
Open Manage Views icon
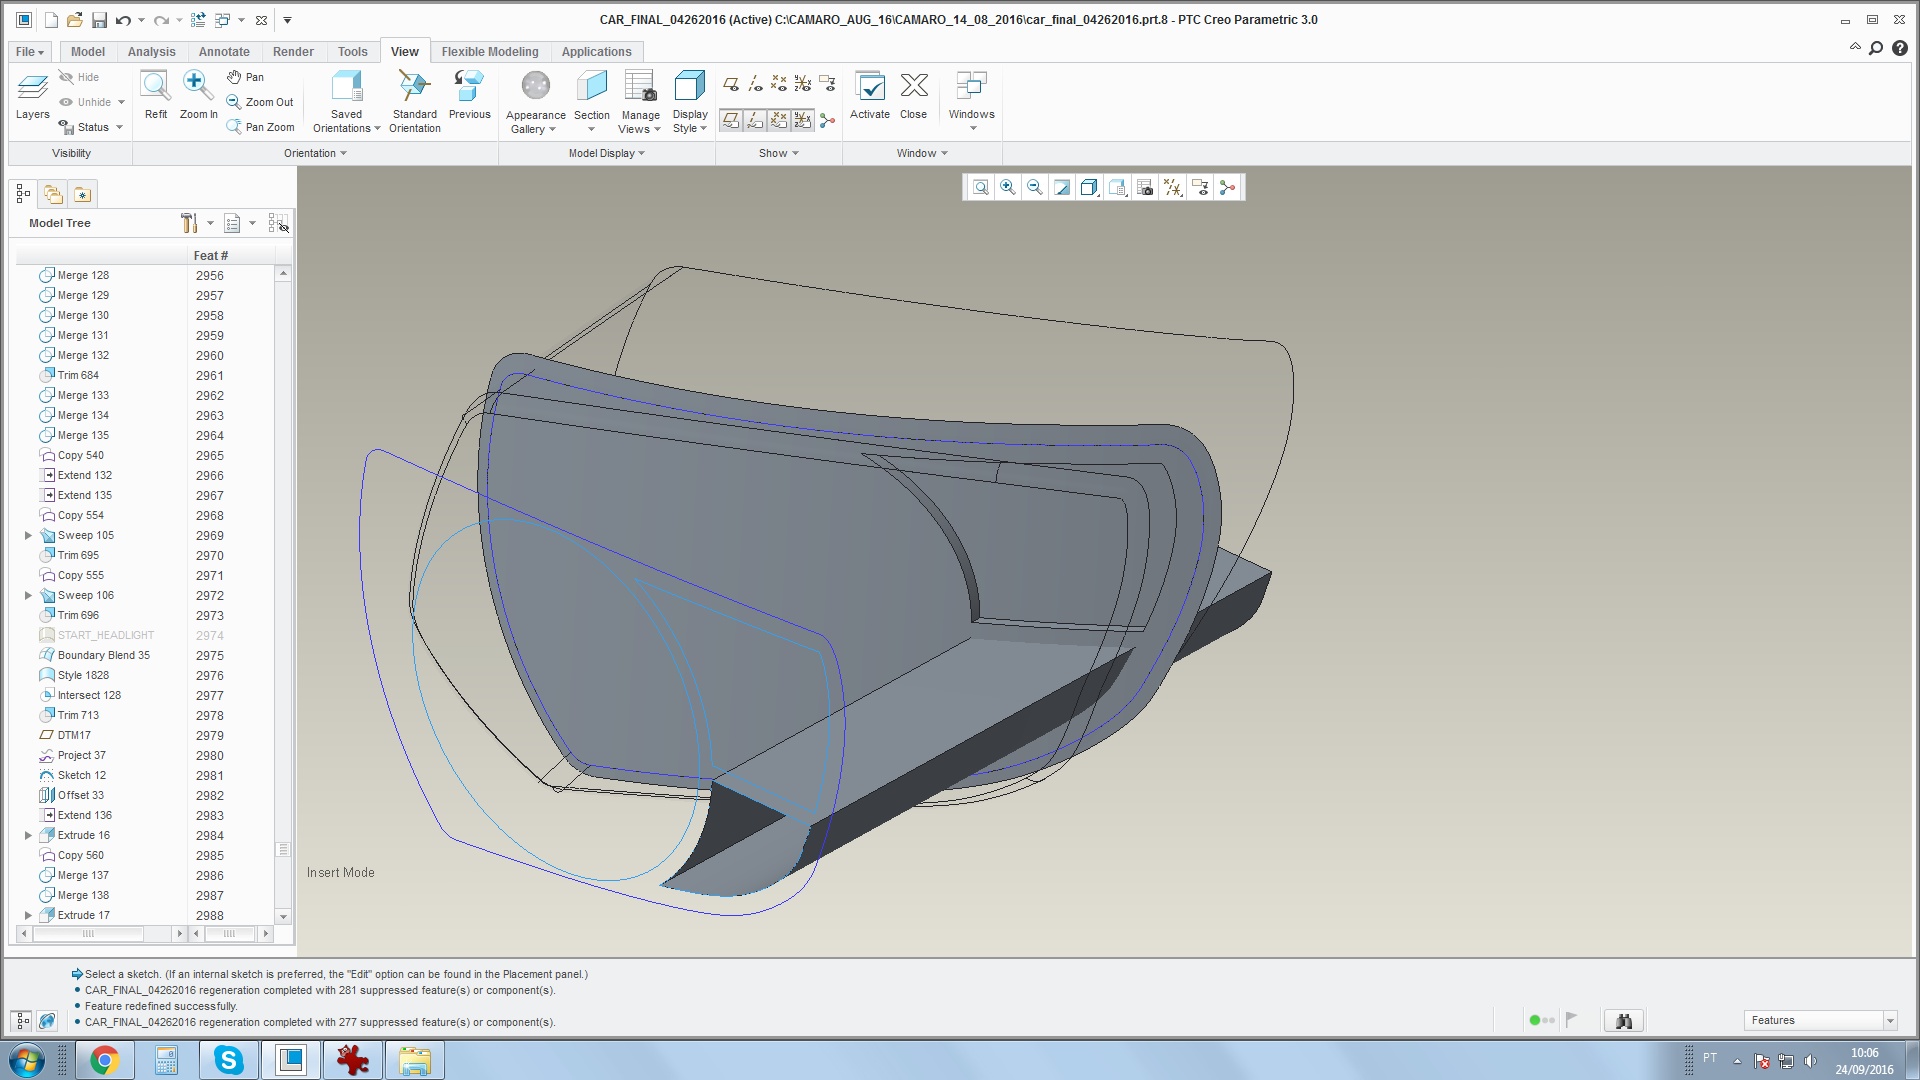pyautogui.click(x=640, y=88)
